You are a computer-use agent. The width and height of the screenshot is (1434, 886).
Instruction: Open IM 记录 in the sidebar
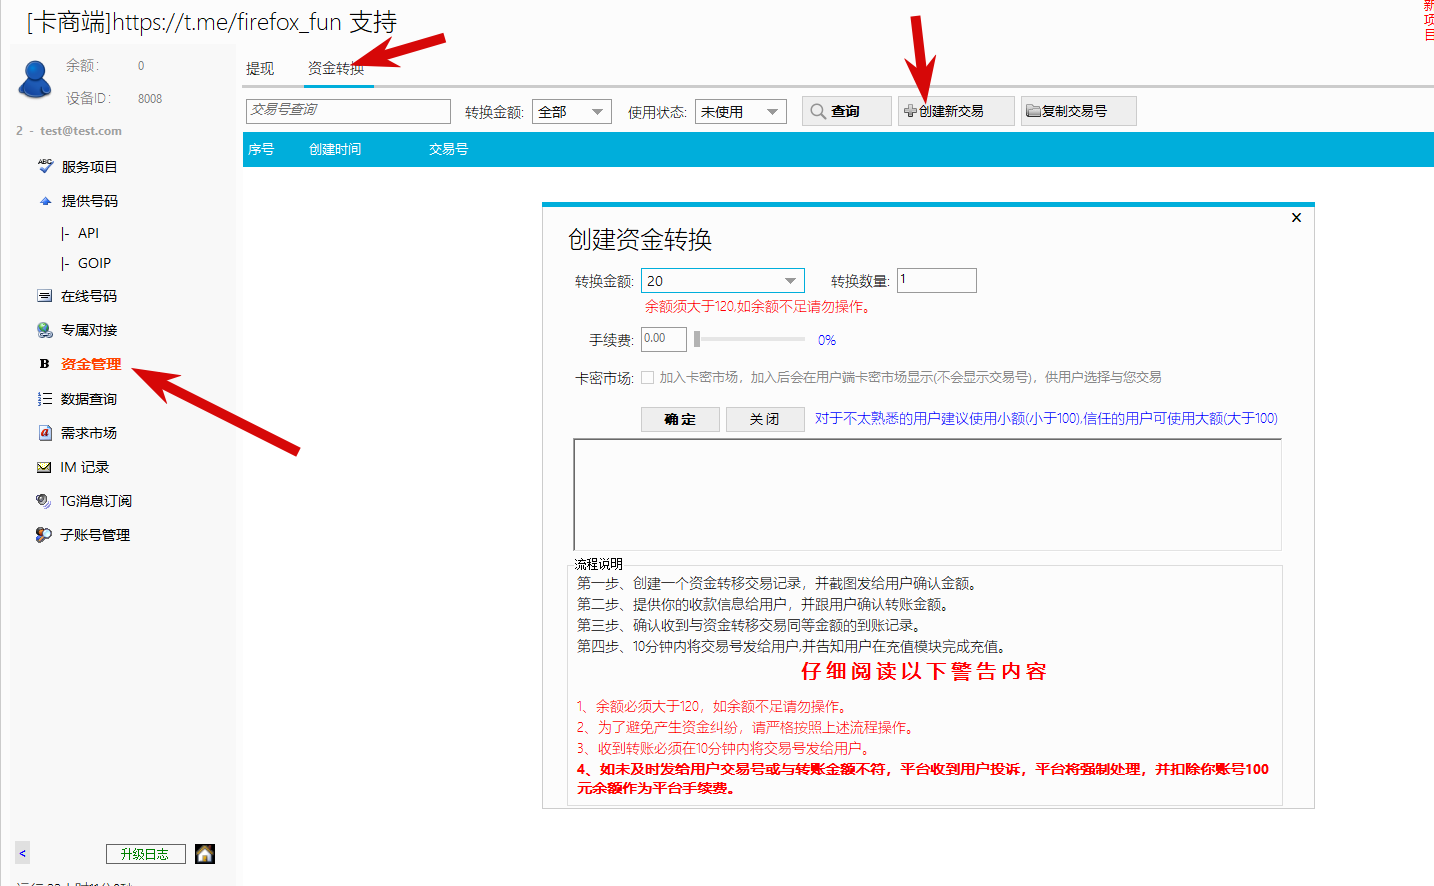tap(84, 467)
